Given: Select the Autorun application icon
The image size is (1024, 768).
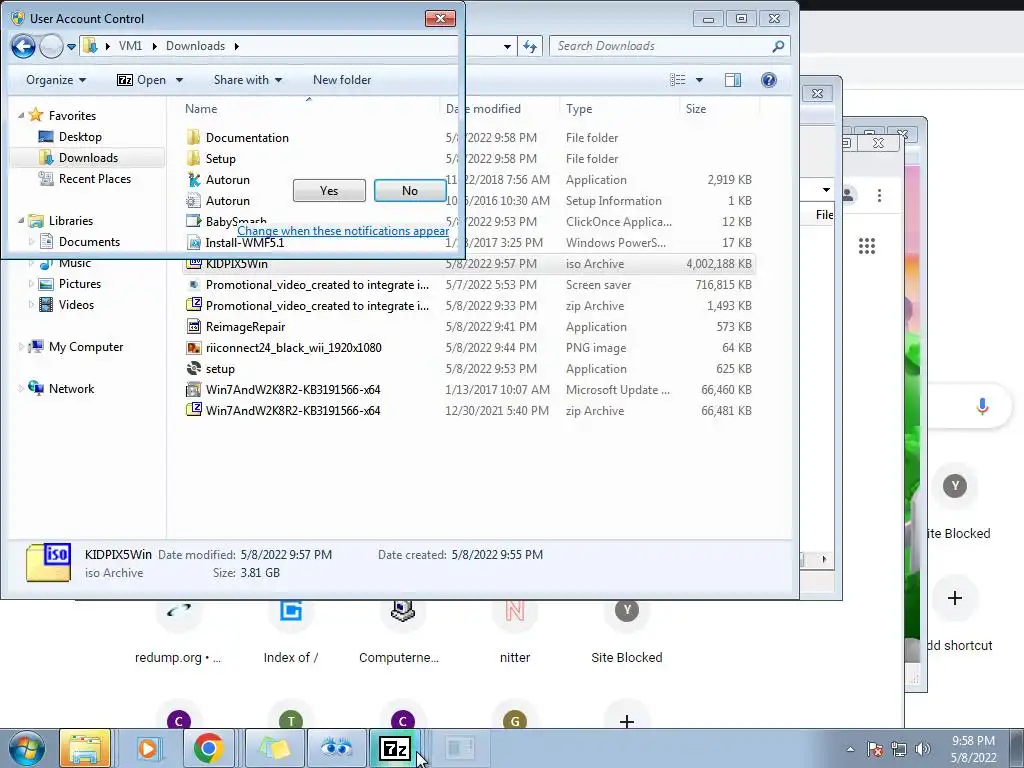Looking at the screenshot, I should coord(193,179).
